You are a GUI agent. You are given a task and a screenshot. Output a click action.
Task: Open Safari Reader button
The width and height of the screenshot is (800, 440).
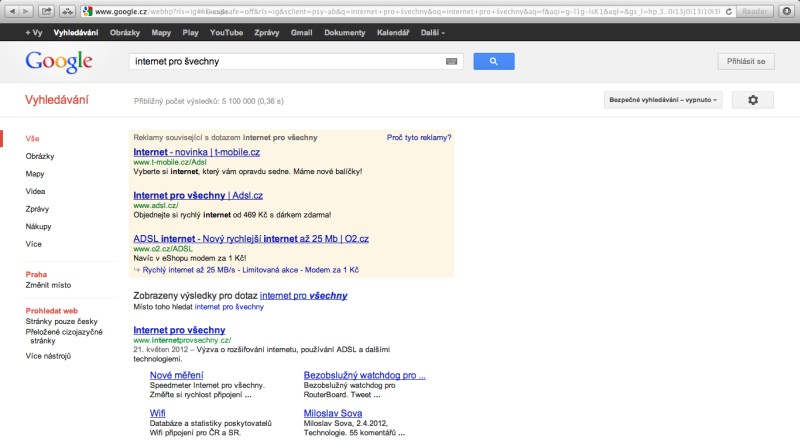click(x=754, y=11)
